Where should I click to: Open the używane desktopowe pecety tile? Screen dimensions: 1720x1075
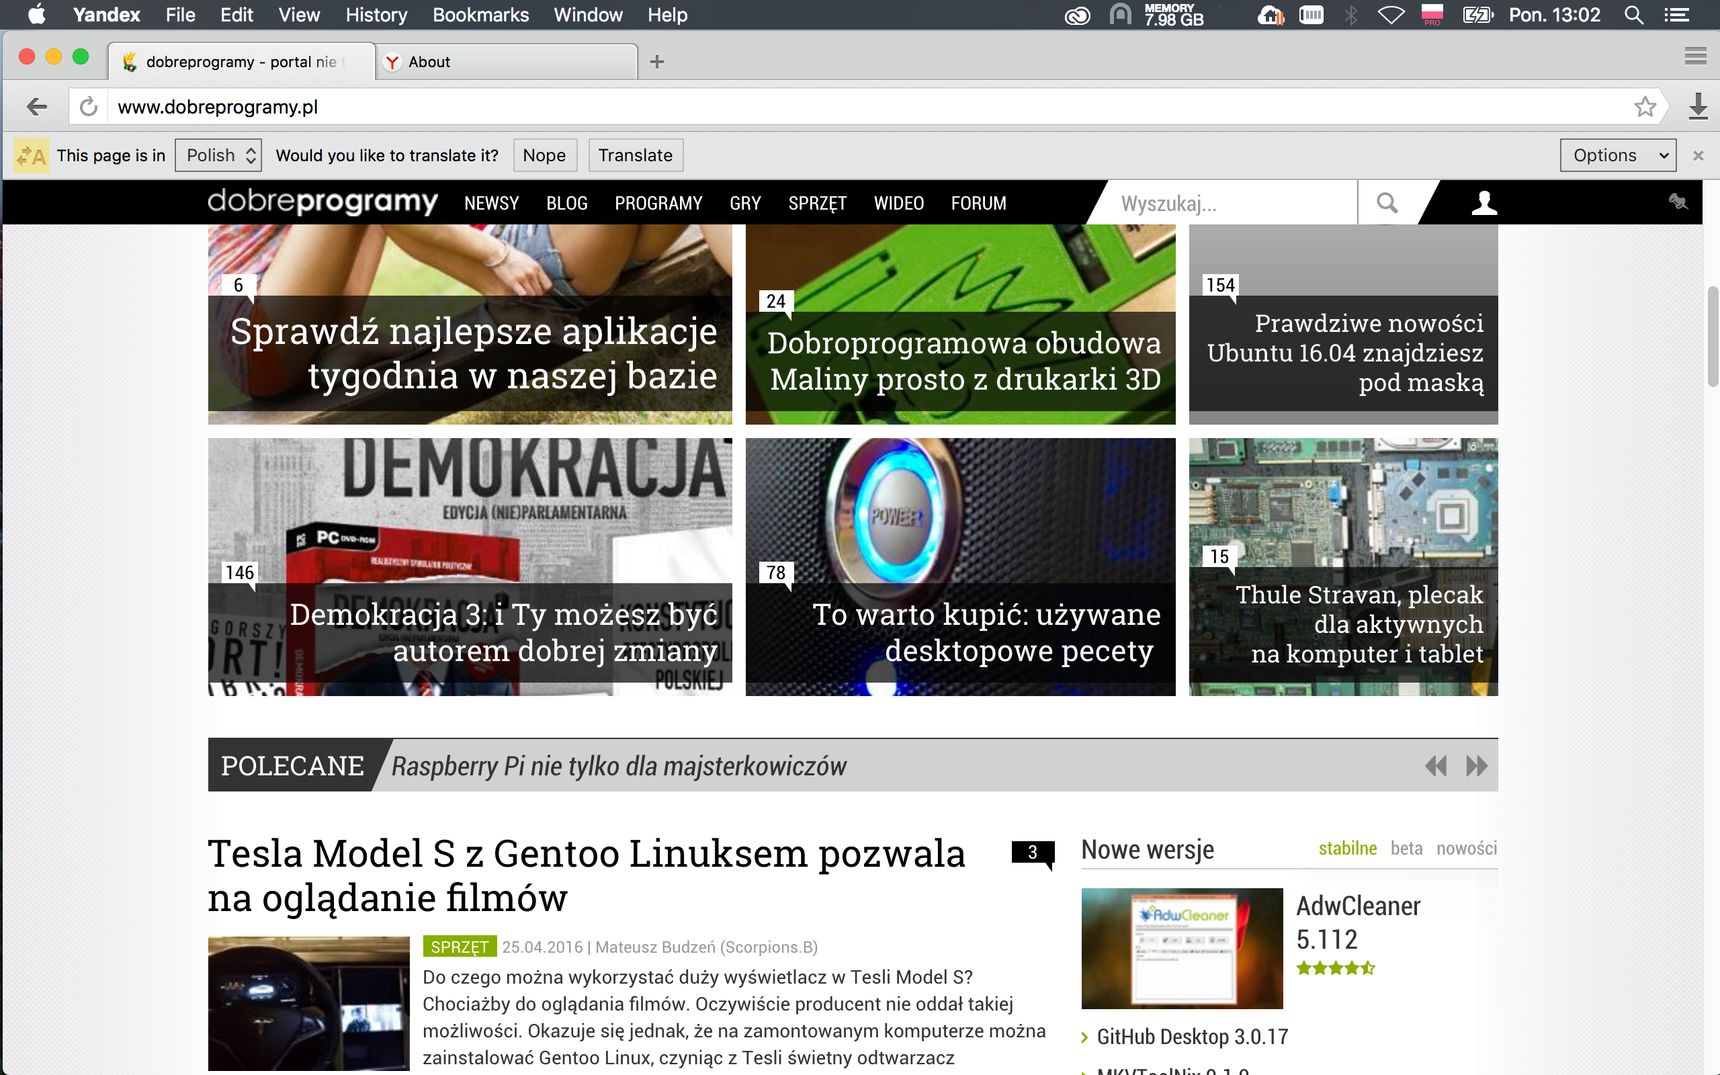click(x=960, y=567)
